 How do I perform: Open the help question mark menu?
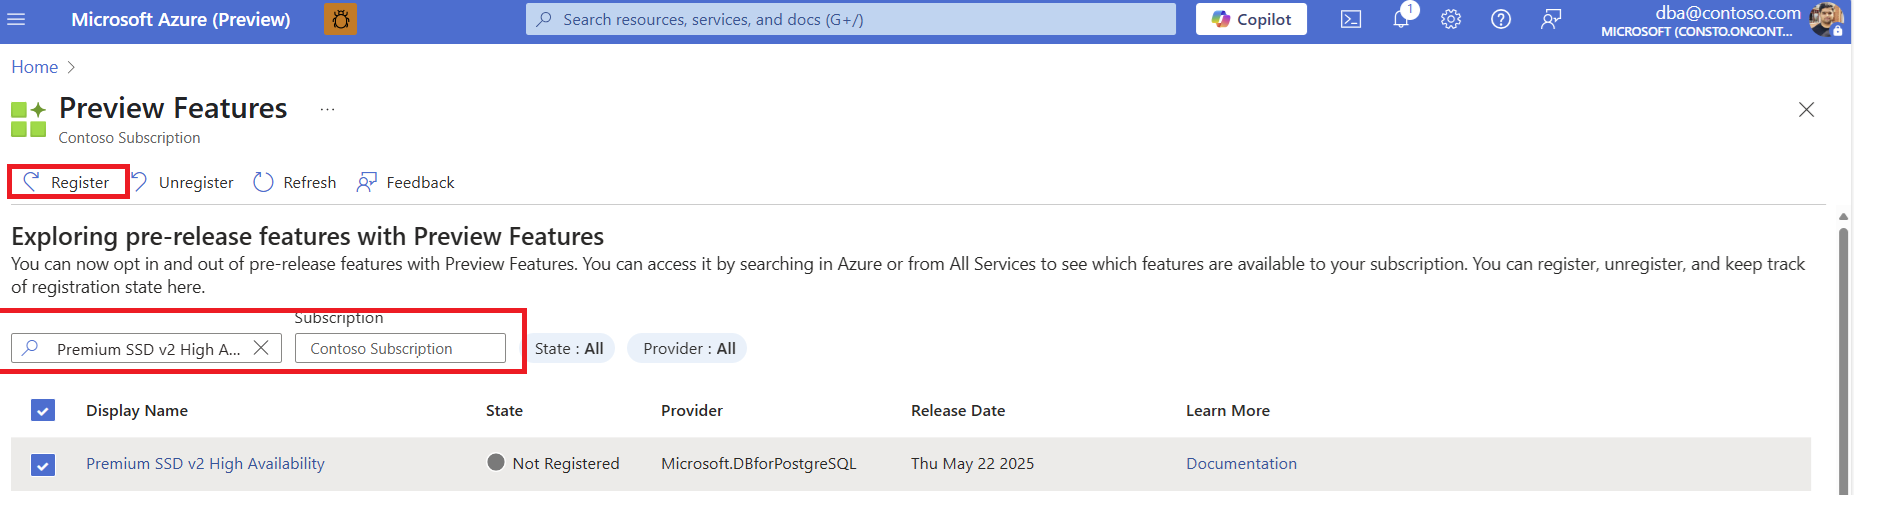pos(1501,19)
